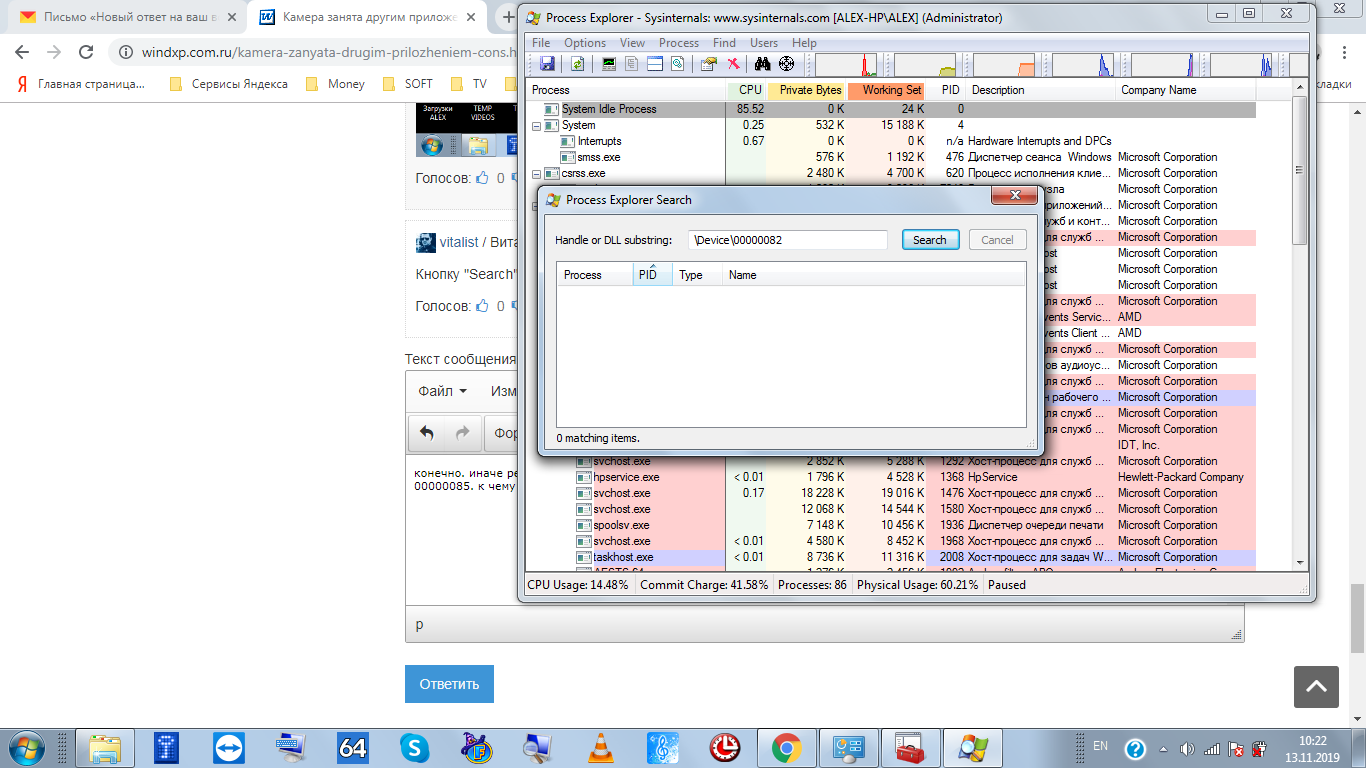Screen dimensions: 1366x768
Task: Click the binoculars Find Handle icon
Action: [762, 64]
